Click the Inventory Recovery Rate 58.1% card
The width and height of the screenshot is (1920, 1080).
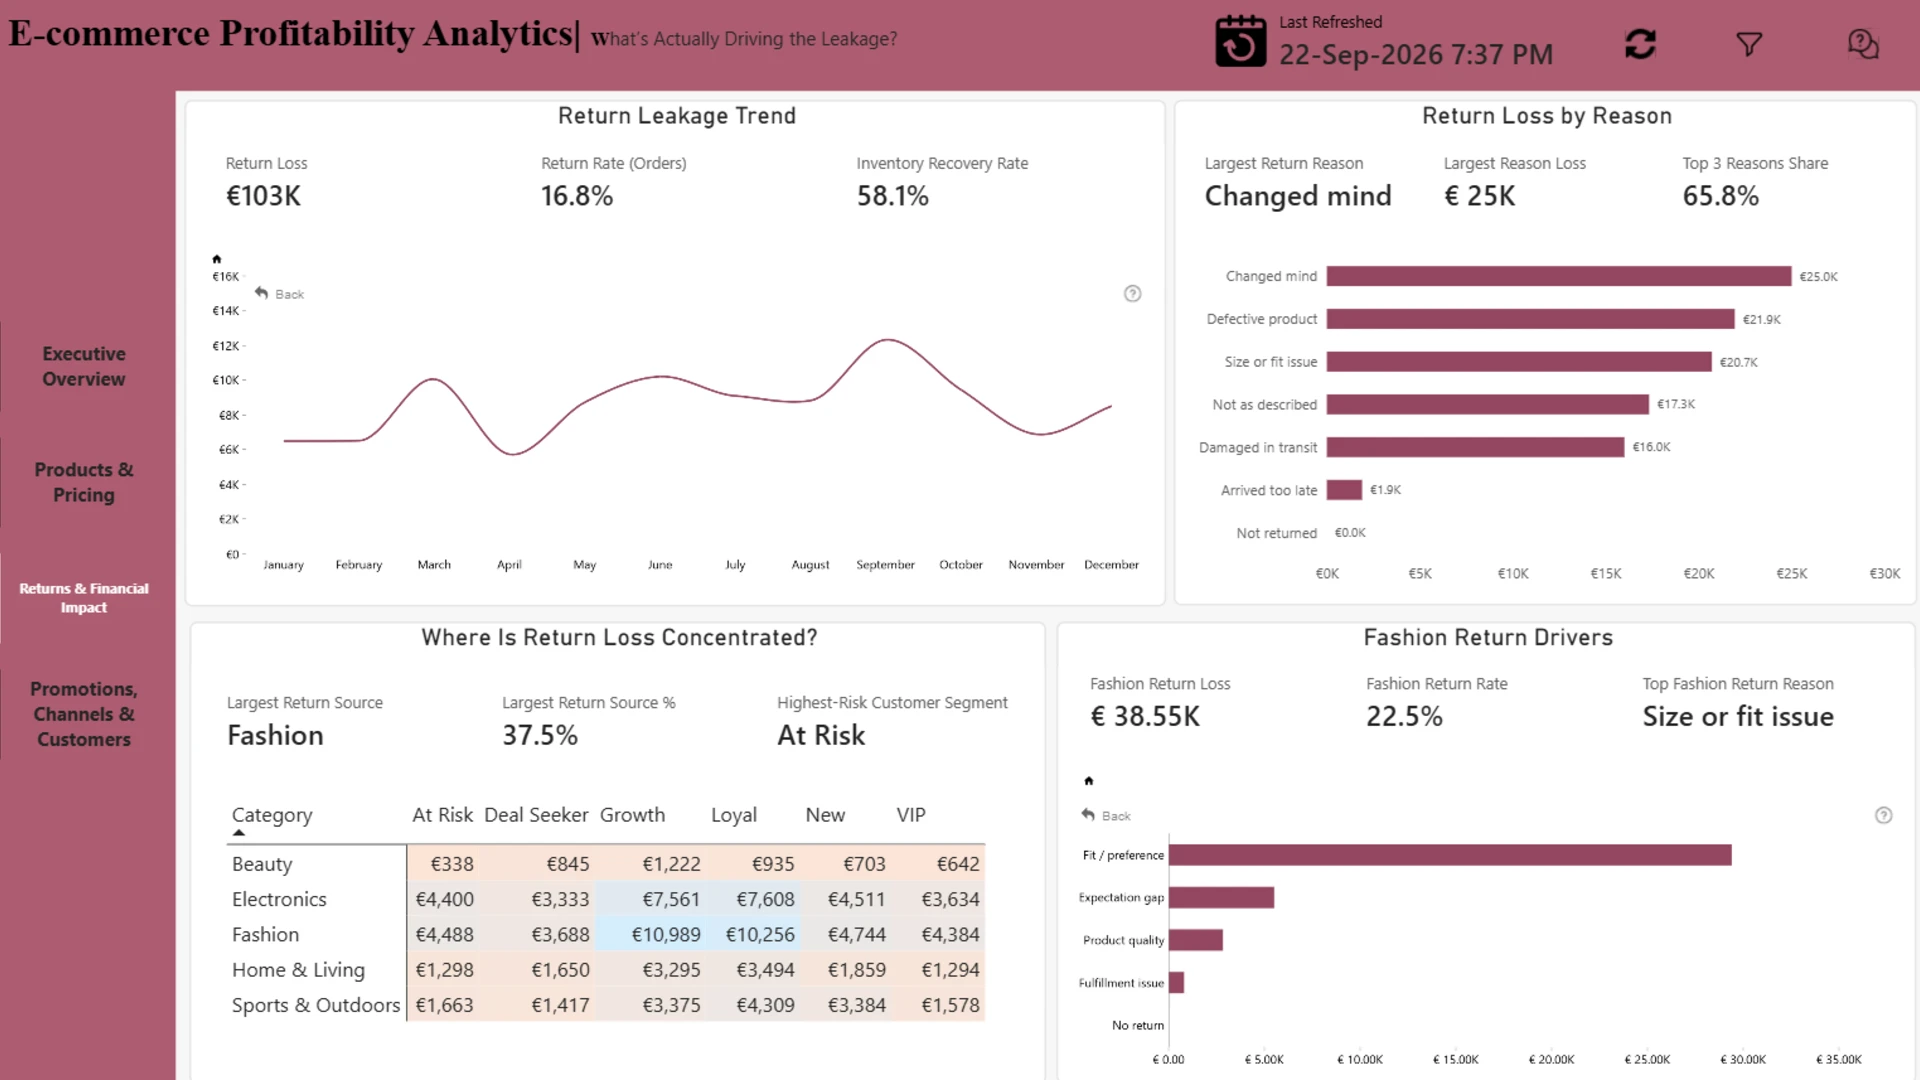click(942, 183)
